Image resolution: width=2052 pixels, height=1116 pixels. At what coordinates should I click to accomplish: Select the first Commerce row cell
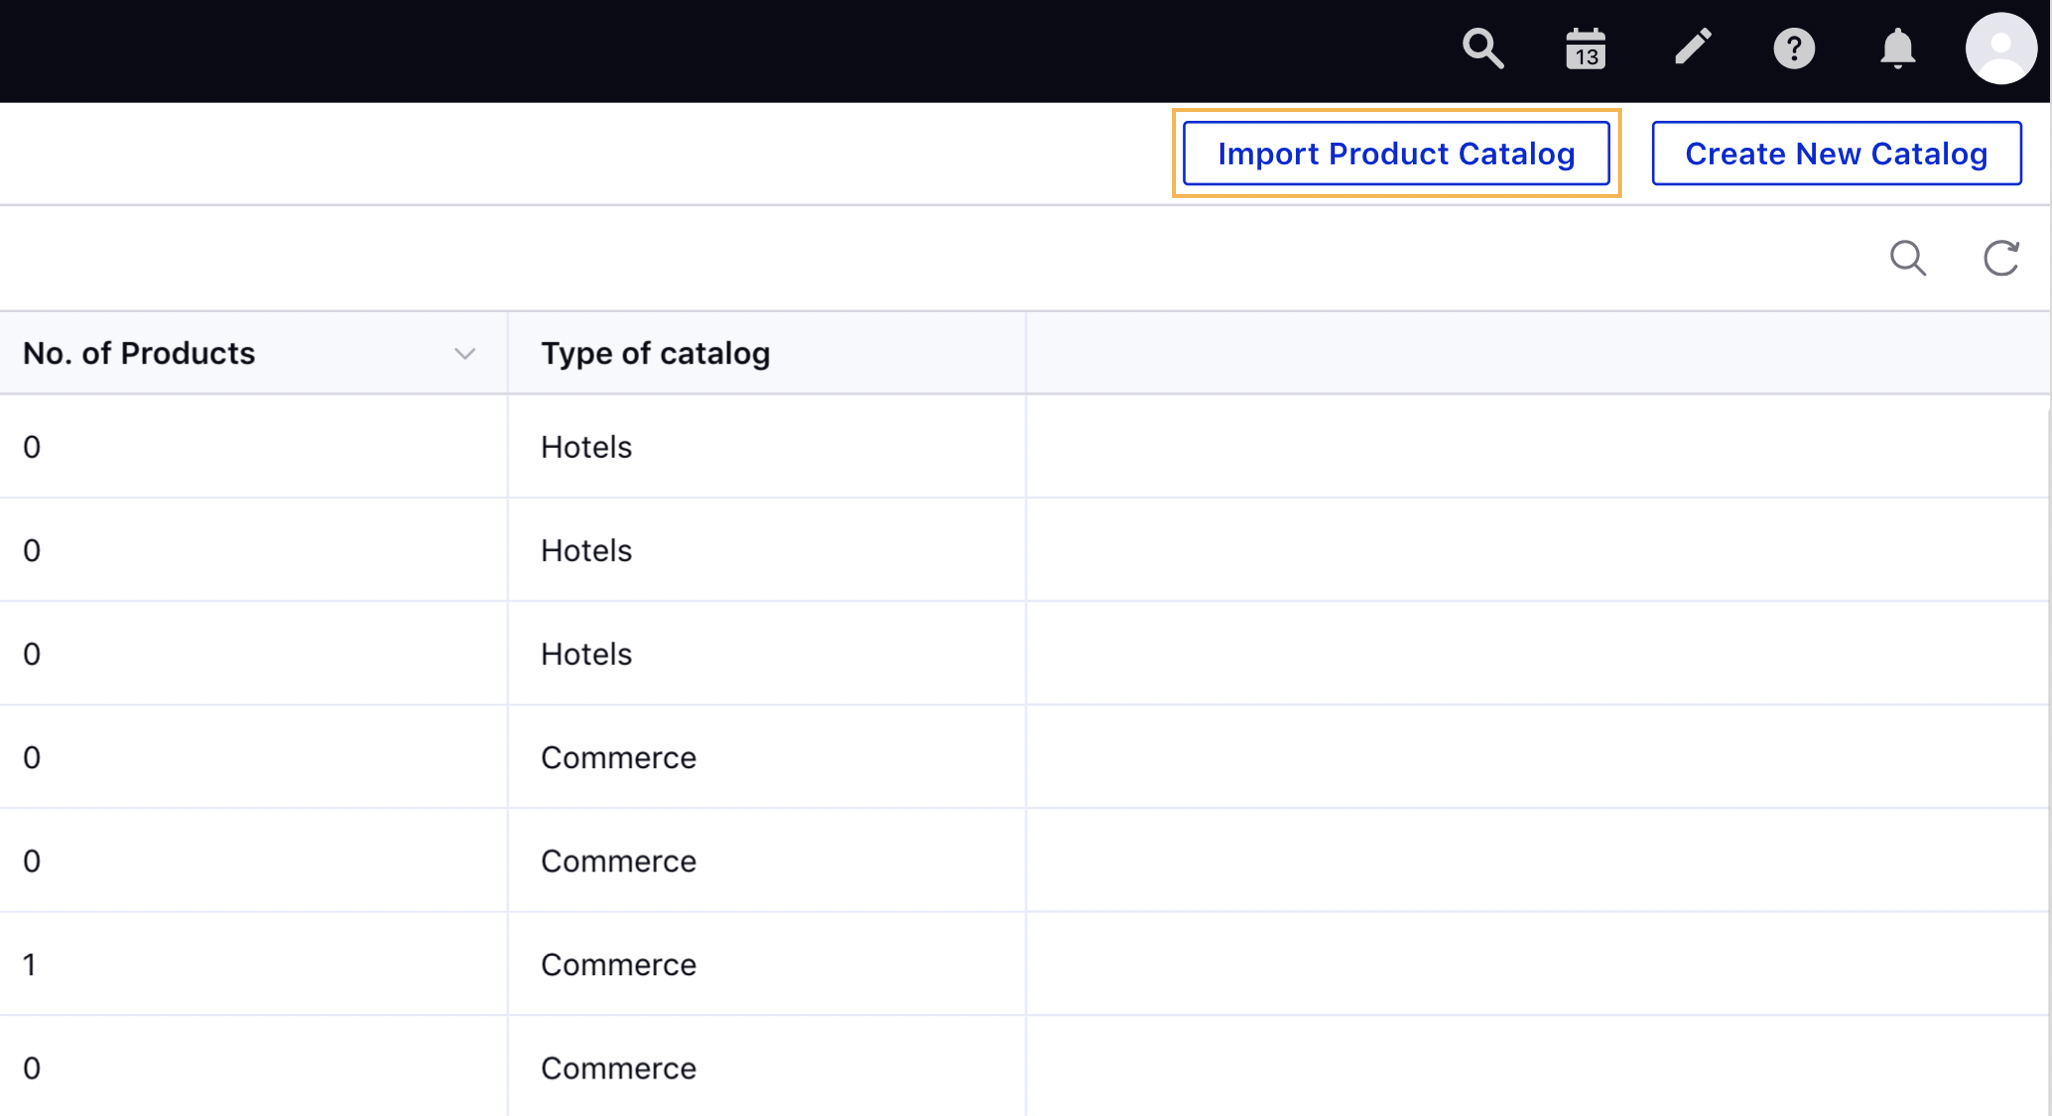click(767, 757)
